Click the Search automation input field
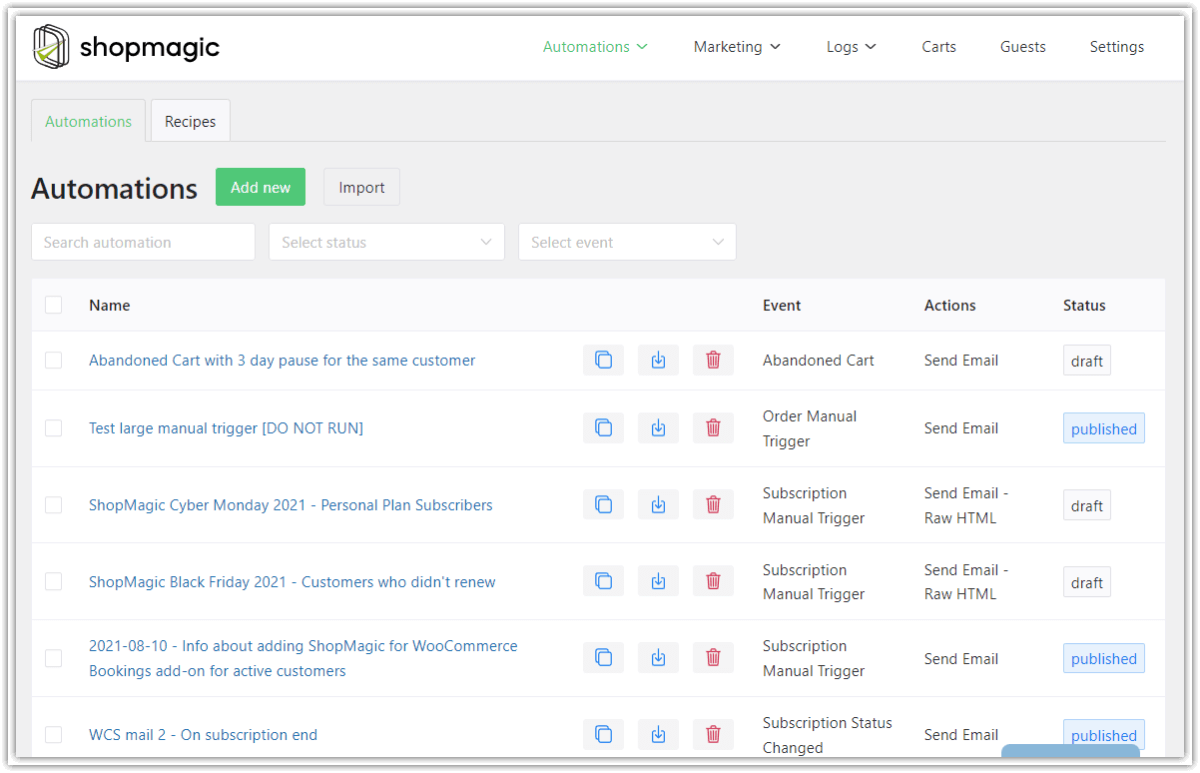Screen dimensions: 1200x773 pyautogui.click(x=142, y=241)
